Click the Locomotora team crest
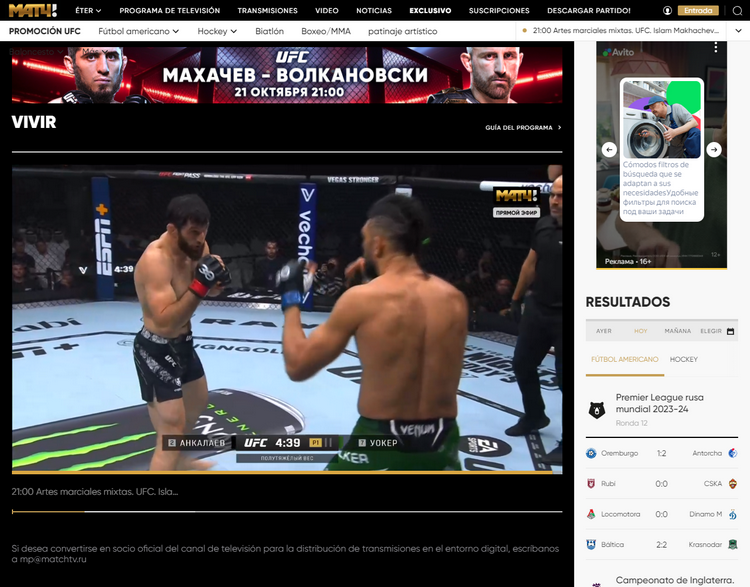Screen dimensions: 750x587 pos(591,514)
